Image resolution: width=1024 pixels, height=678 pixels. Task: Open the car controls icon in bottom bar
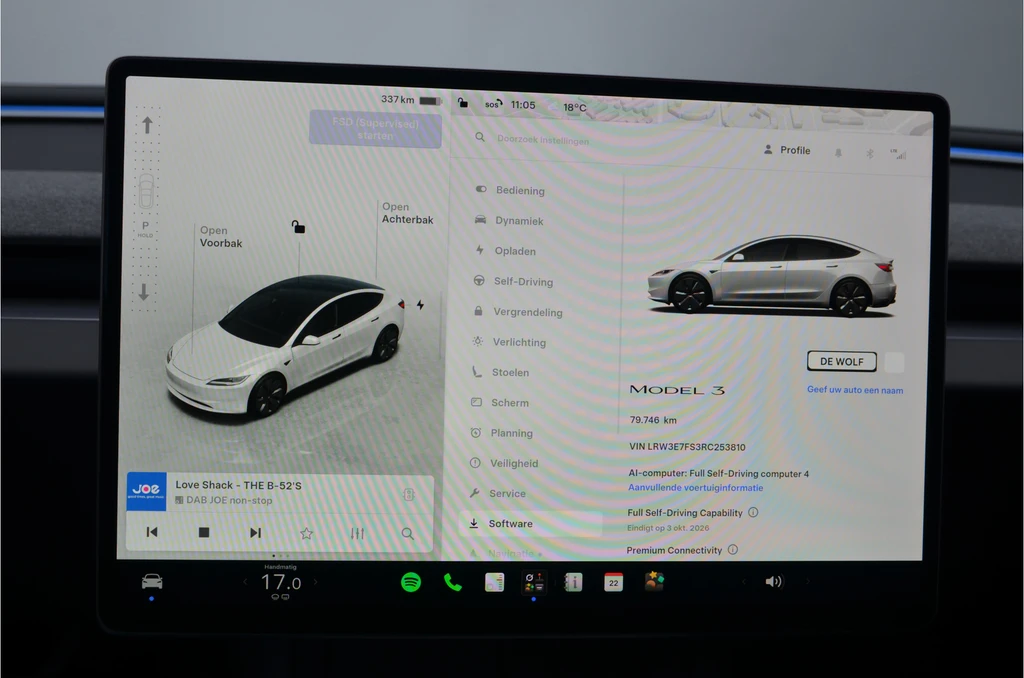[x=152, y=581]
